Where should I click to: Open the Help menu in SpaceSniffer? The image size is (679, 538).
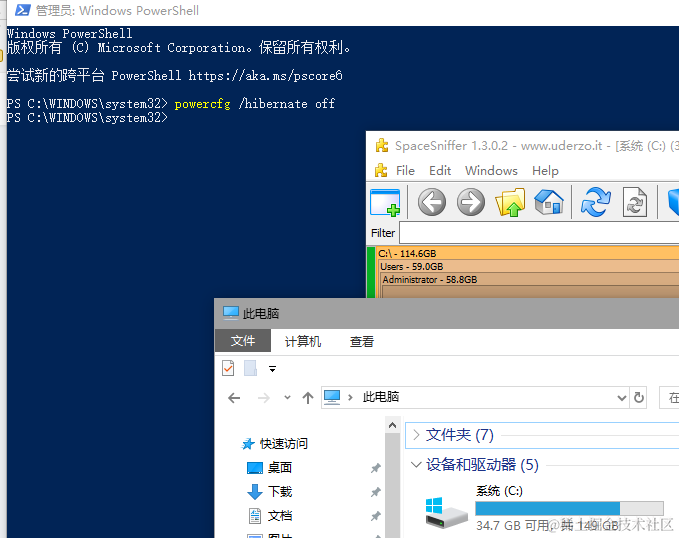545,170
